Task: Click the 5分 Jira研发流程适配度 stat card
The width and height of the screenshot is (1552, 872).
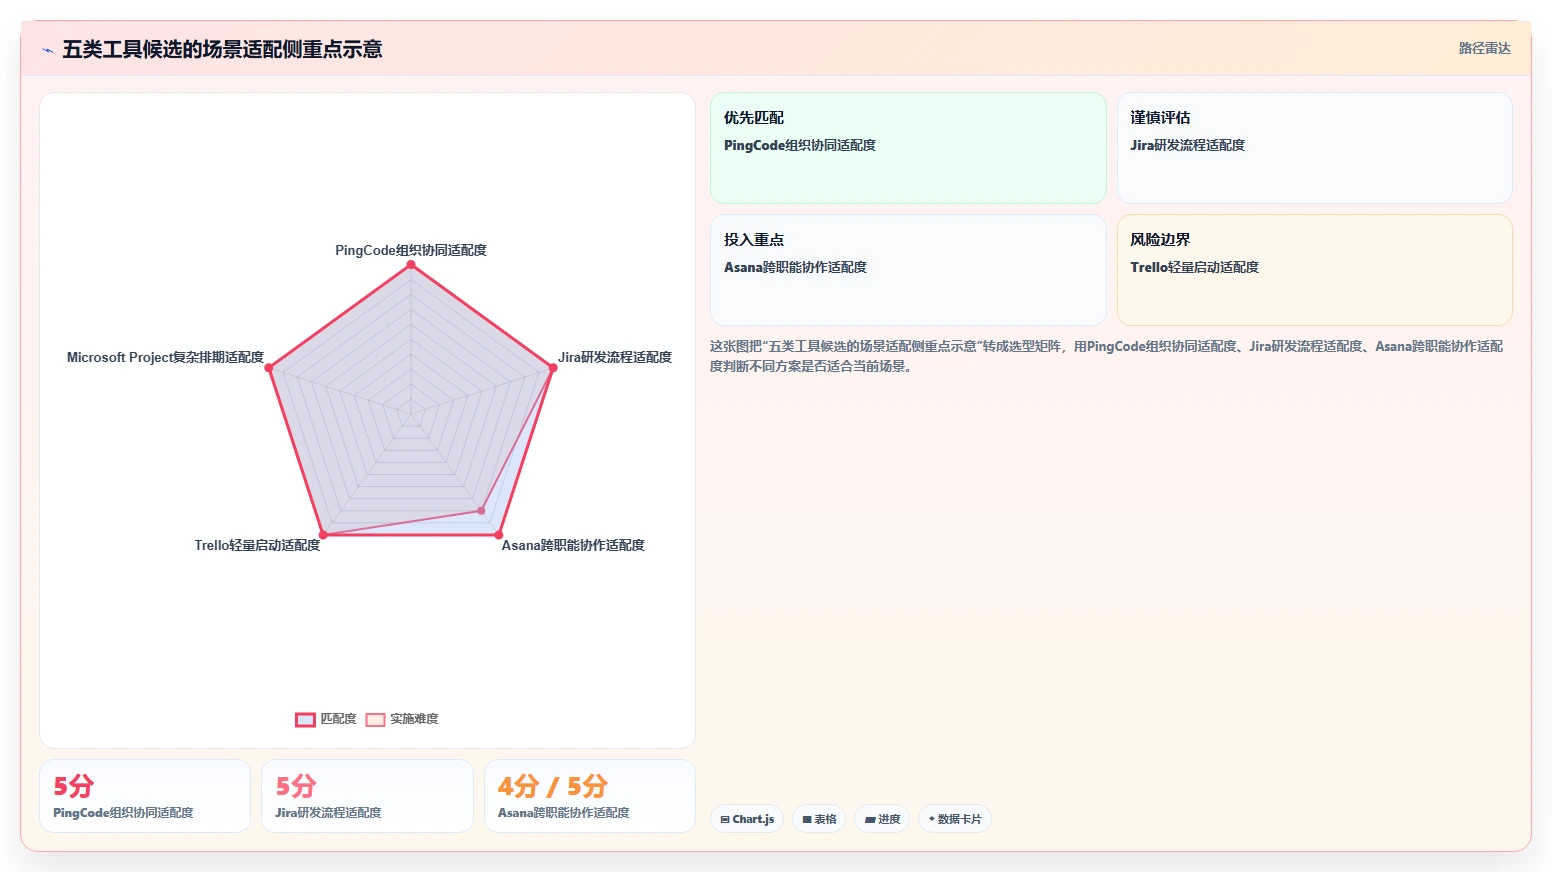Action: coord(367,796)
